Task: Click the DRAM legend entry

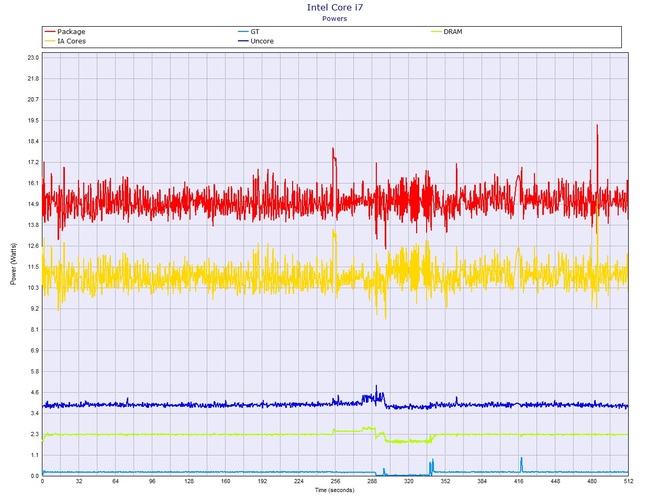Action: point(447,32)
